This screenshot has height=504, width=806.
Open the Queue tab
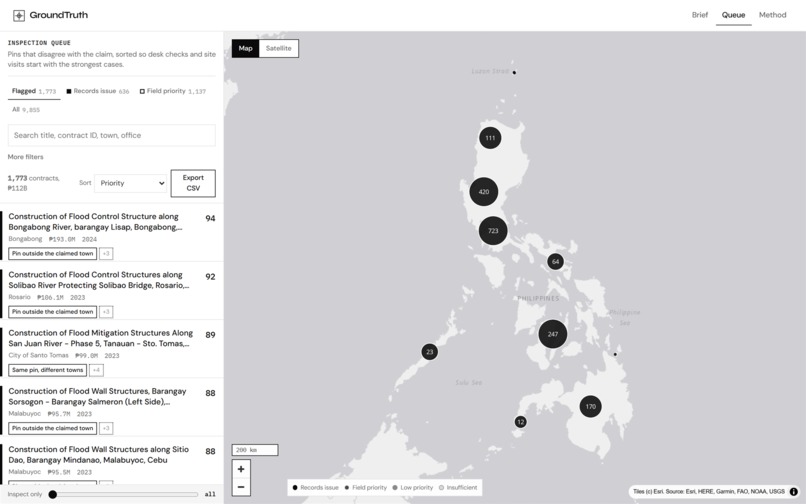tap(733, 15)
